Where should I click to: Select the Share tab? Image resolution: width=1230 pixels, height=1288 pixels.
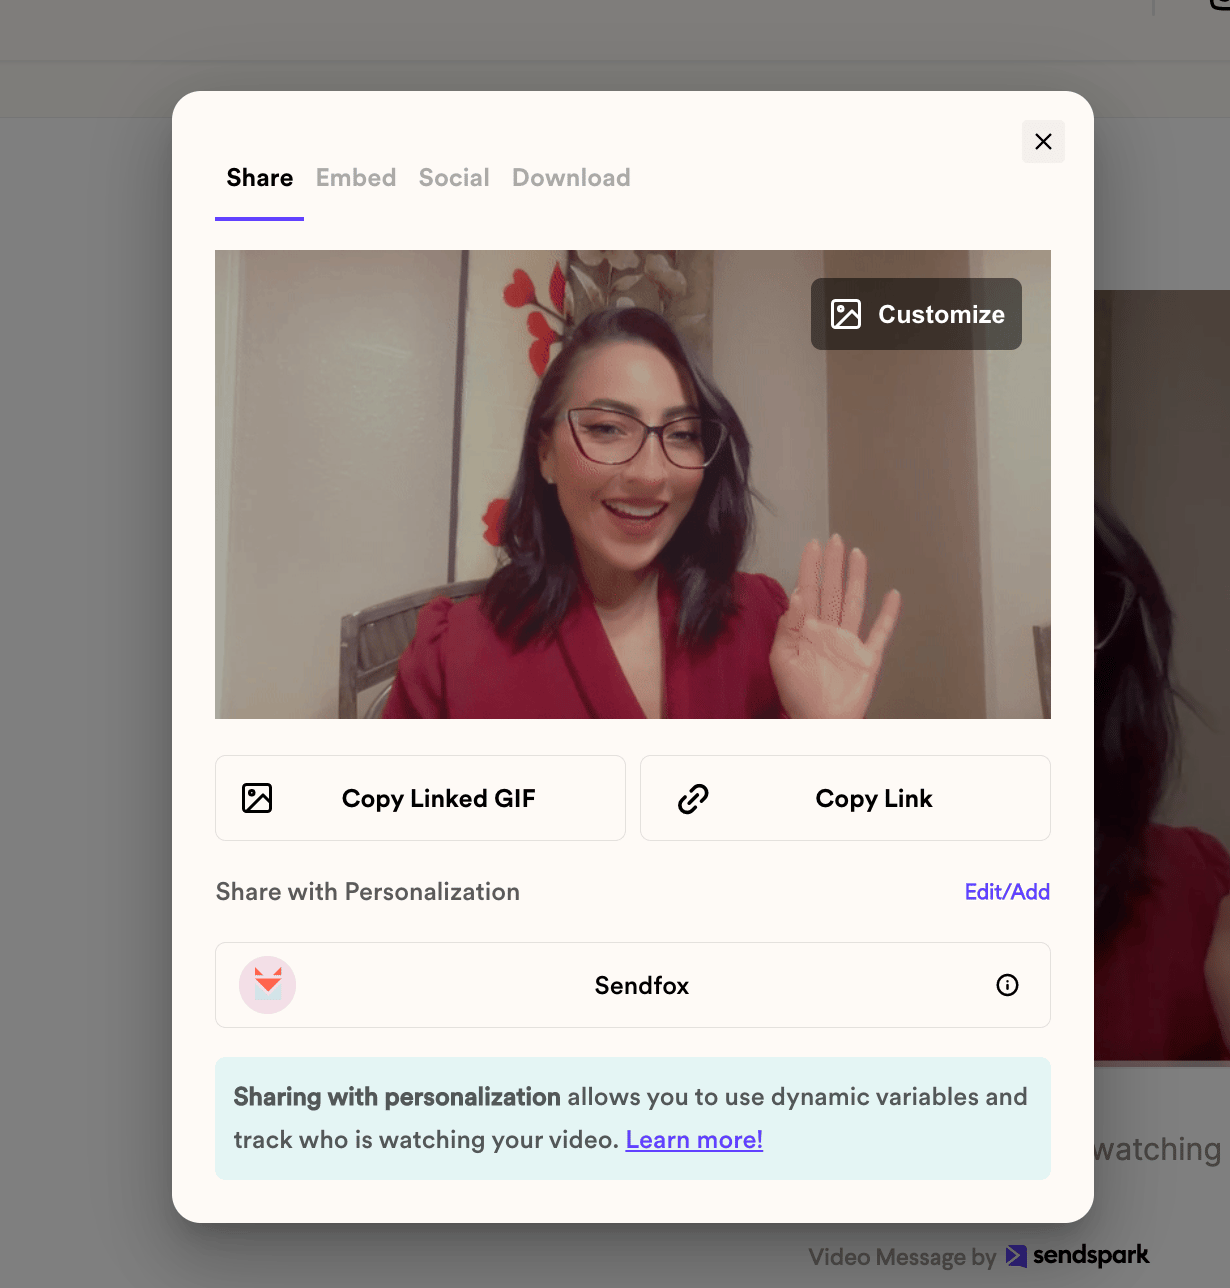(260, 178)
